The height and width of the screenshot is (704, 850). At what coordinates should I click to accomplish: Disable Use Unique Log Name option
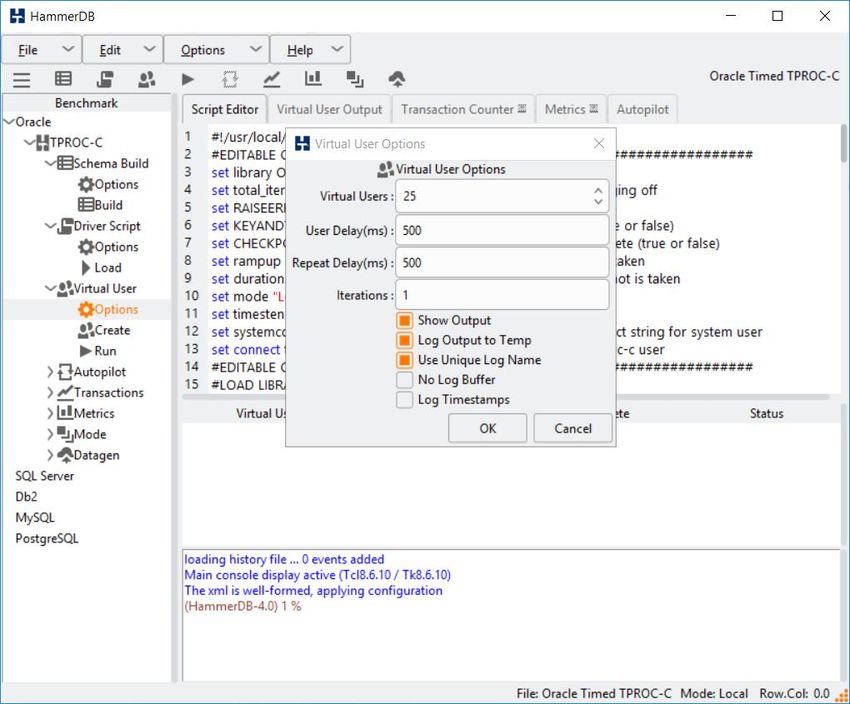pos(404,360)
